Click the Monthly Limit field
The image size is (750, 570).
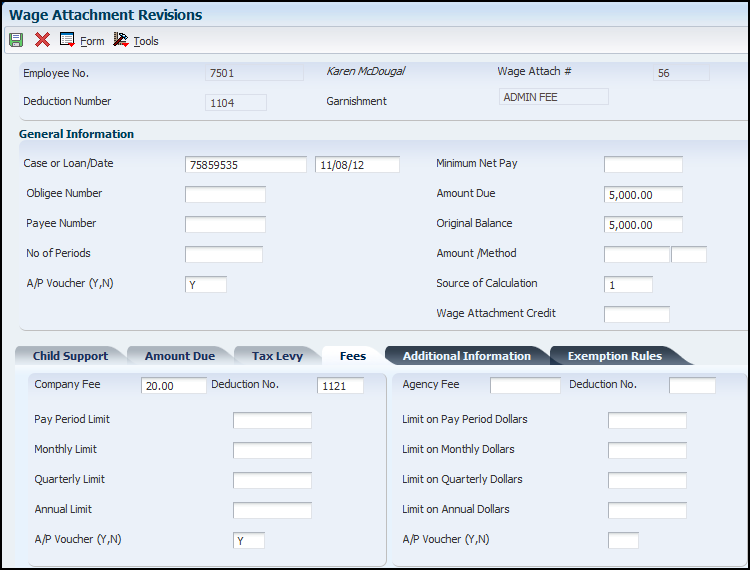(272, 450)
